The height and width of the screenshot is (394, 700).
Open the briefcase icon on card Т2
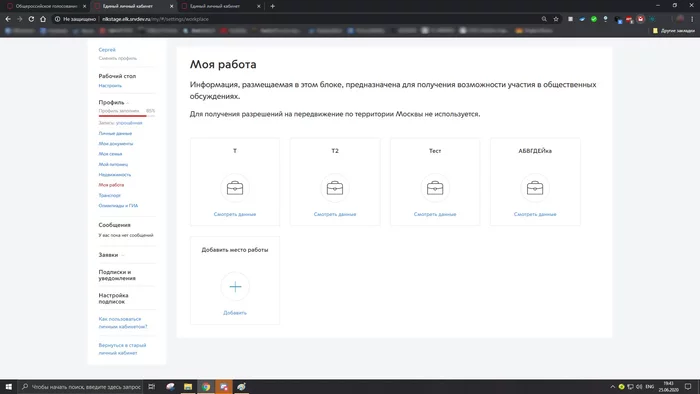click(335, 188)
